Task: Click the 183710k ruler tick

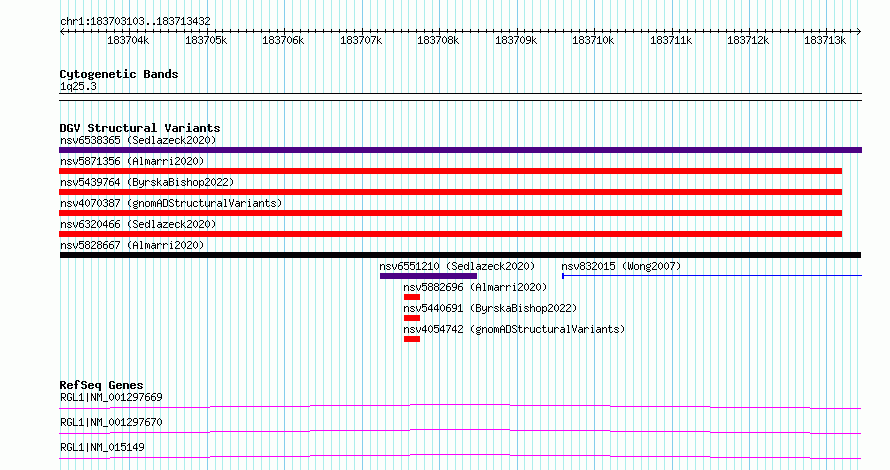Action: click(x=593, y=40)
